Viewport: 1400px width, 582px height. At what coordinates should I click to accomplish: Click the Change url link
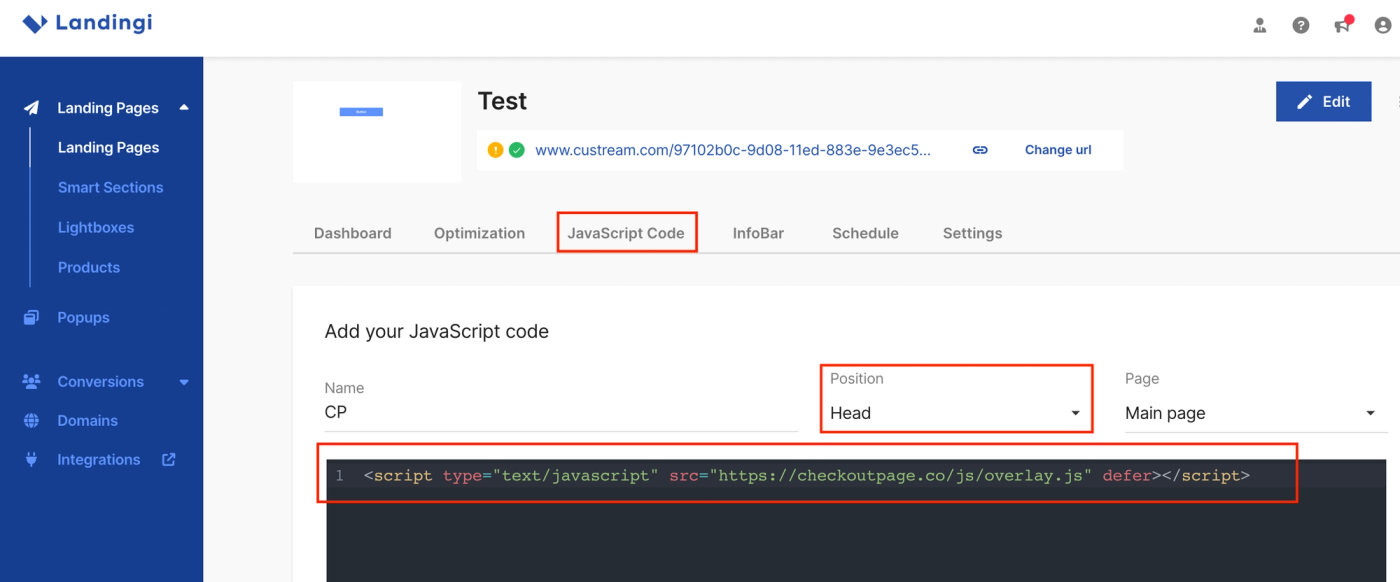pos(1058,150)
